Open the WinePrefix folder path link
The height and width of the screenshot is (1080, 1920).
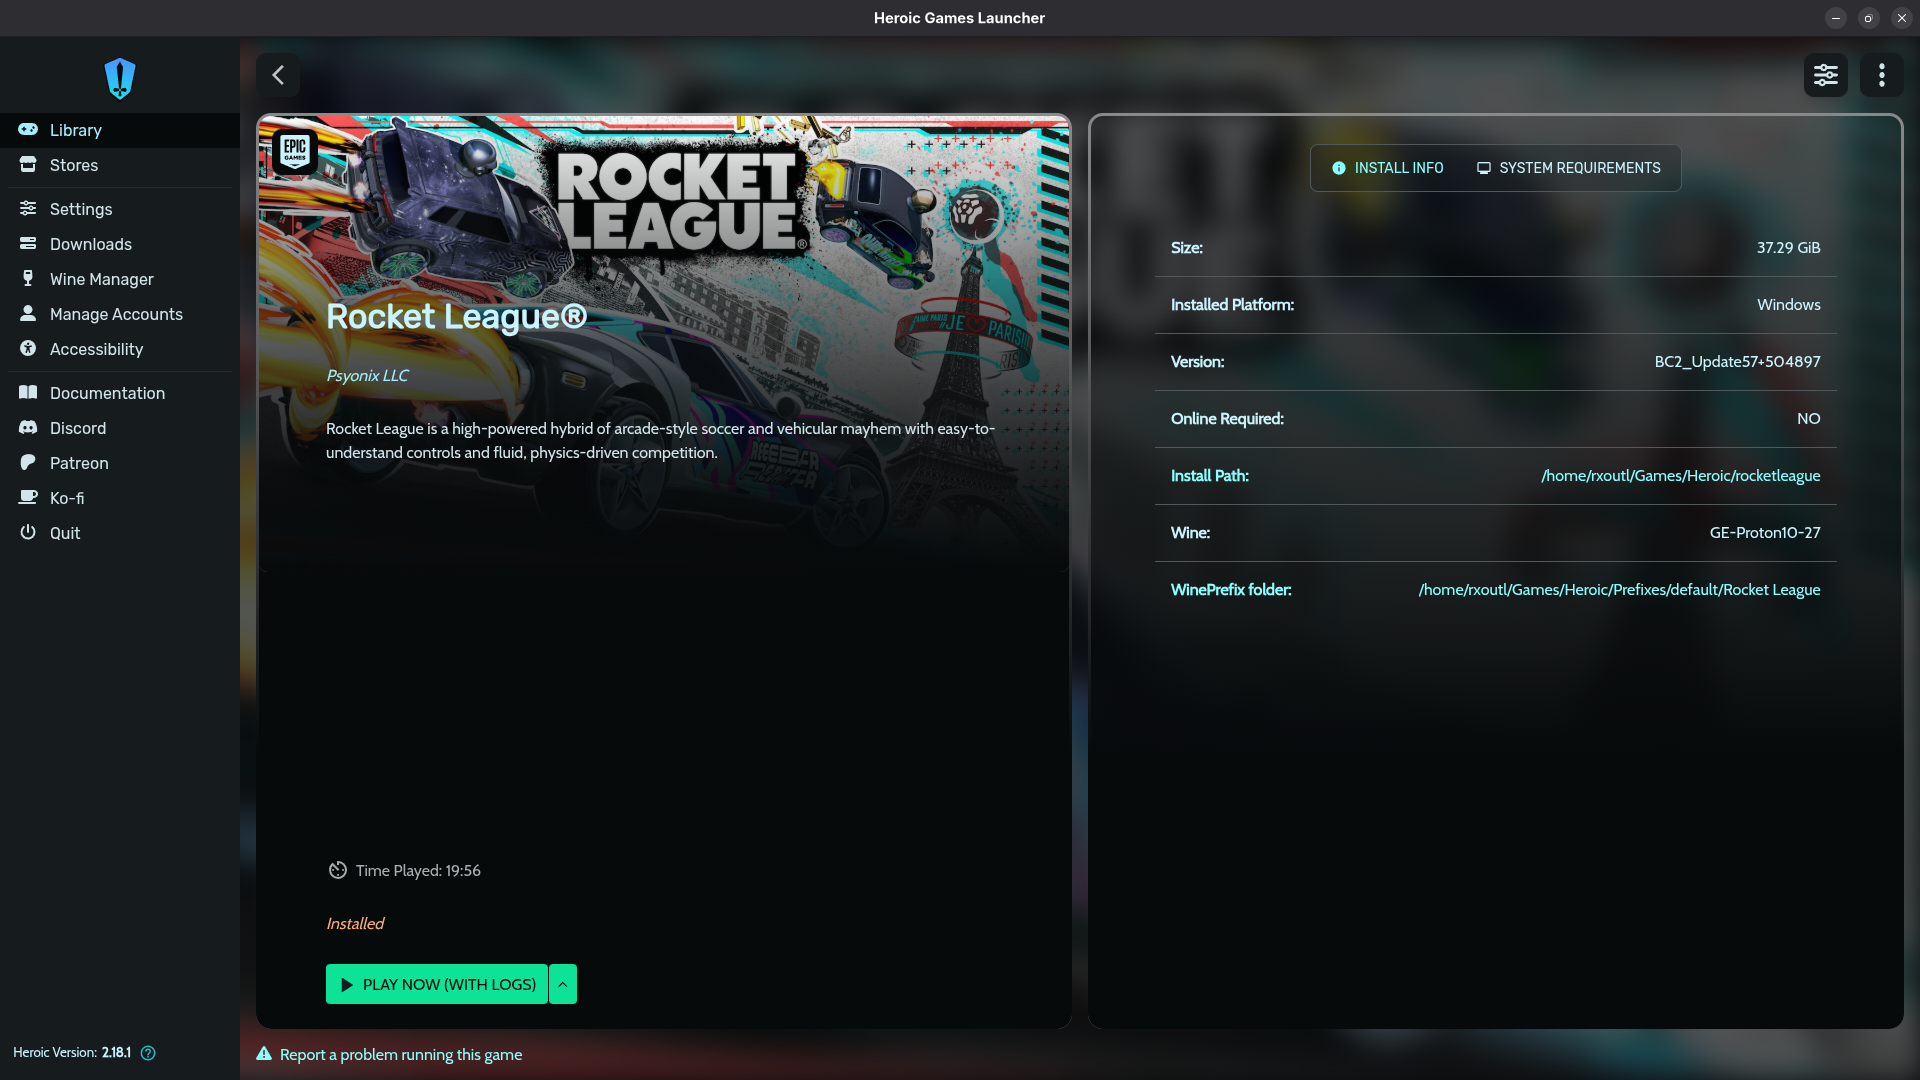pyautogui.click(x=1618, y=590)
